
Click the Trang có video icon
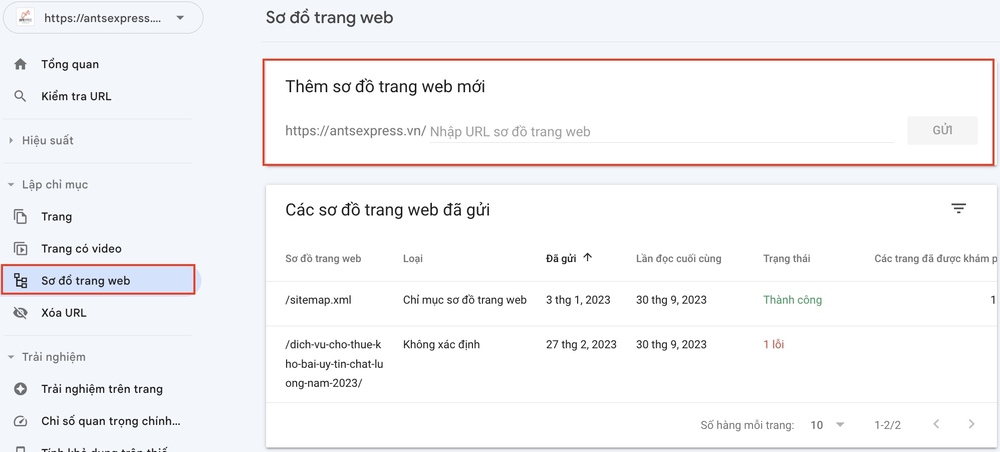(x=20, y=249)
